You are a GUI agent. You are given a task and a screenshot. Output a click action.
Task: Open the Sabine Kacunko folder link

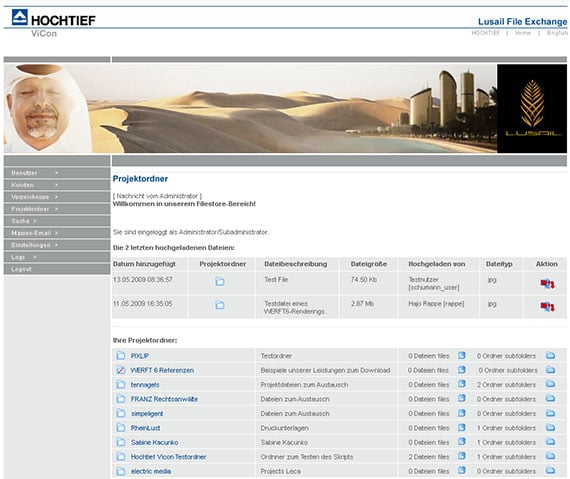pos(154,442)
